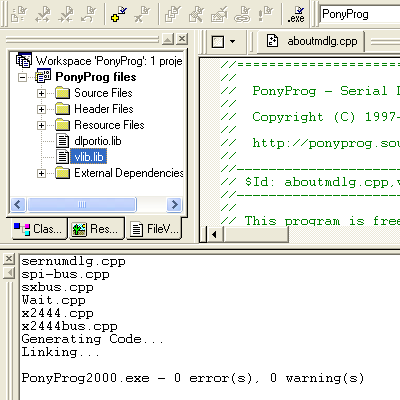Select External Dependencies tree item

point(128,173)
